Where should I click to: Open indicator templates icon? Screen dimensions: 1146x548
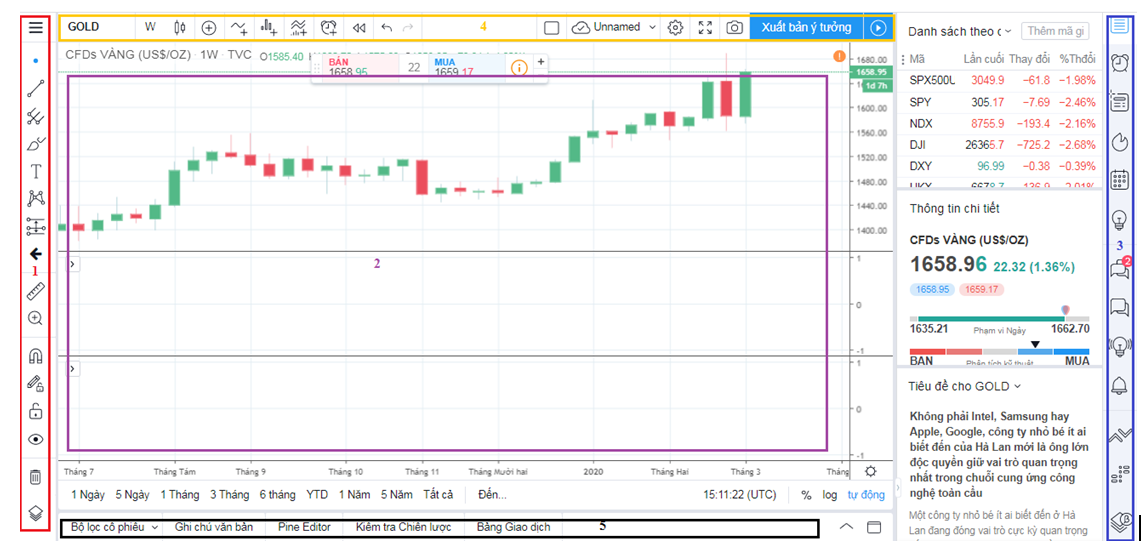click(298, 28)
